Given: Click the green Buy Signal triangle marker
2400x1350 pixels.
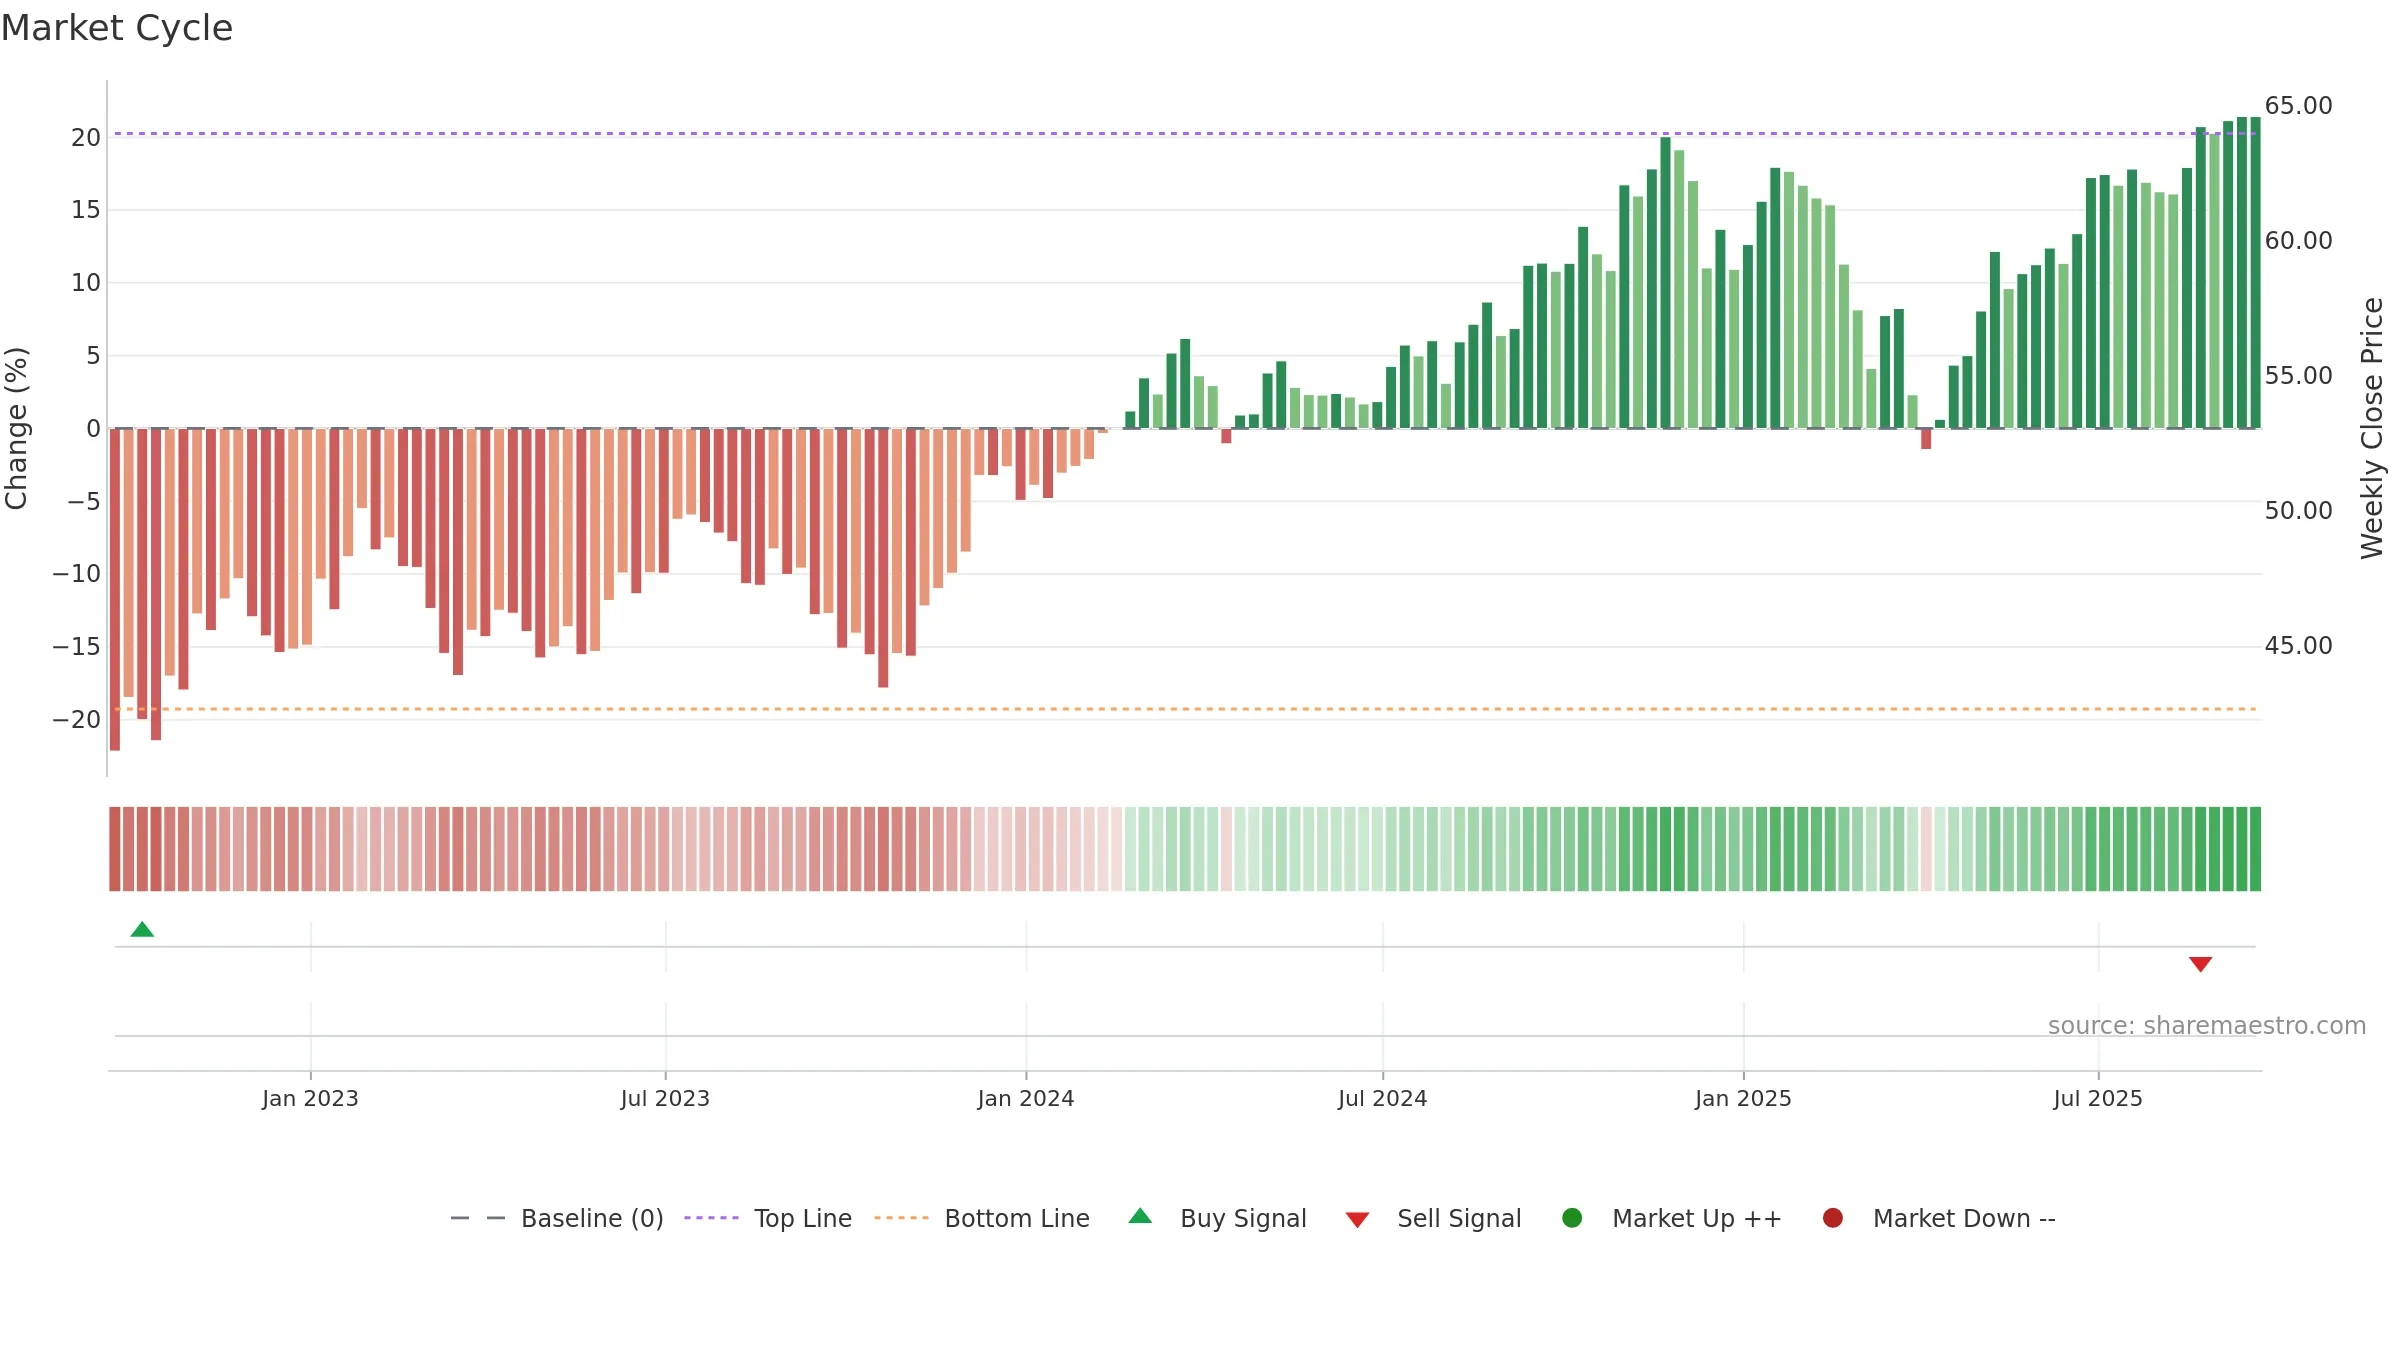Looking at the screenshot, I should (x=142, y=929).
